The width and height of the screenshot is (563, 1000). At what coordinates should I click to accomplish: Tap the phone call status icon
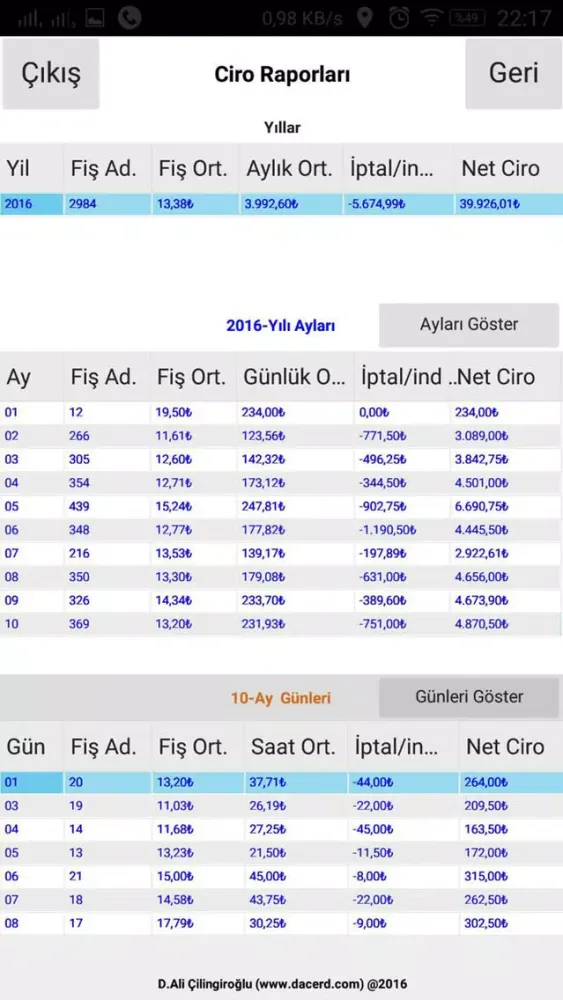[129, 18]
